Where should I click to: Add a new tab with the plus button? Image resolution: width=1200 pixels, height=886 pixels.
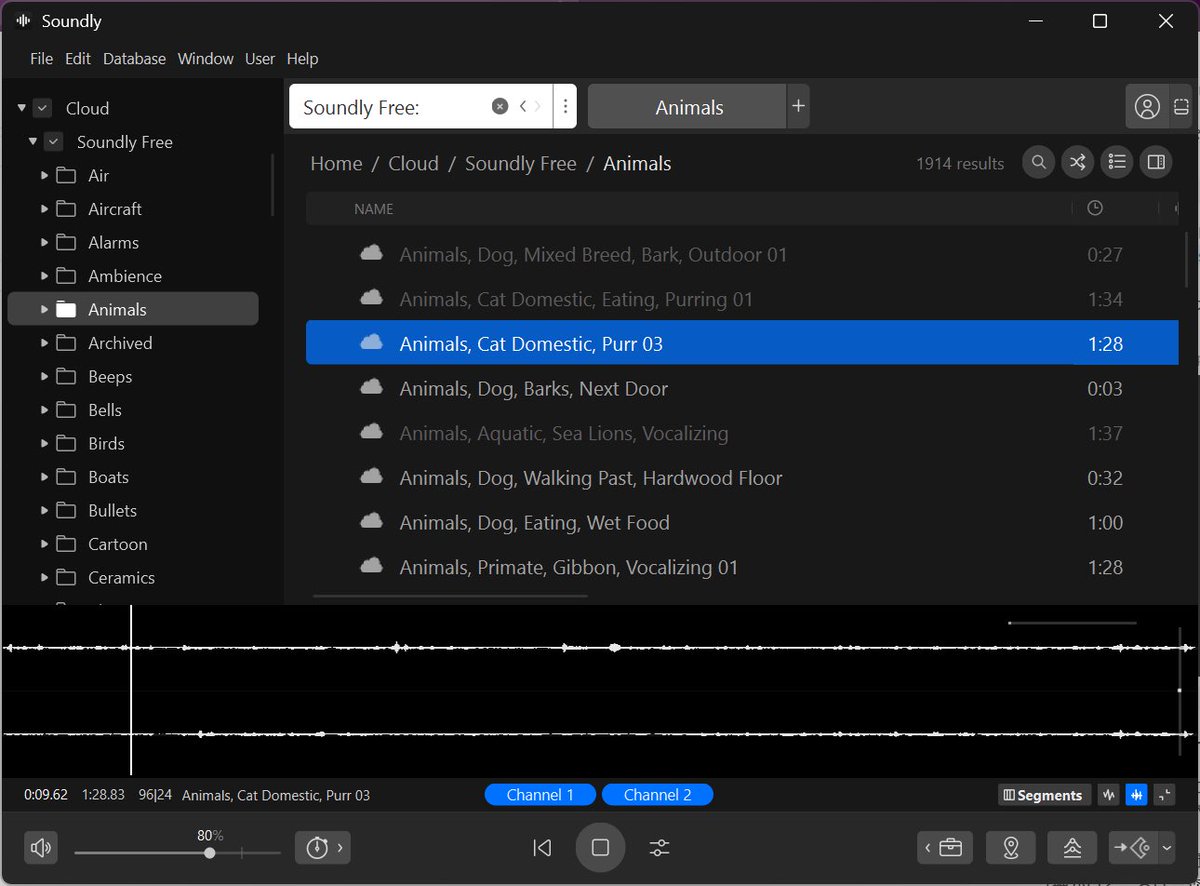798,106
